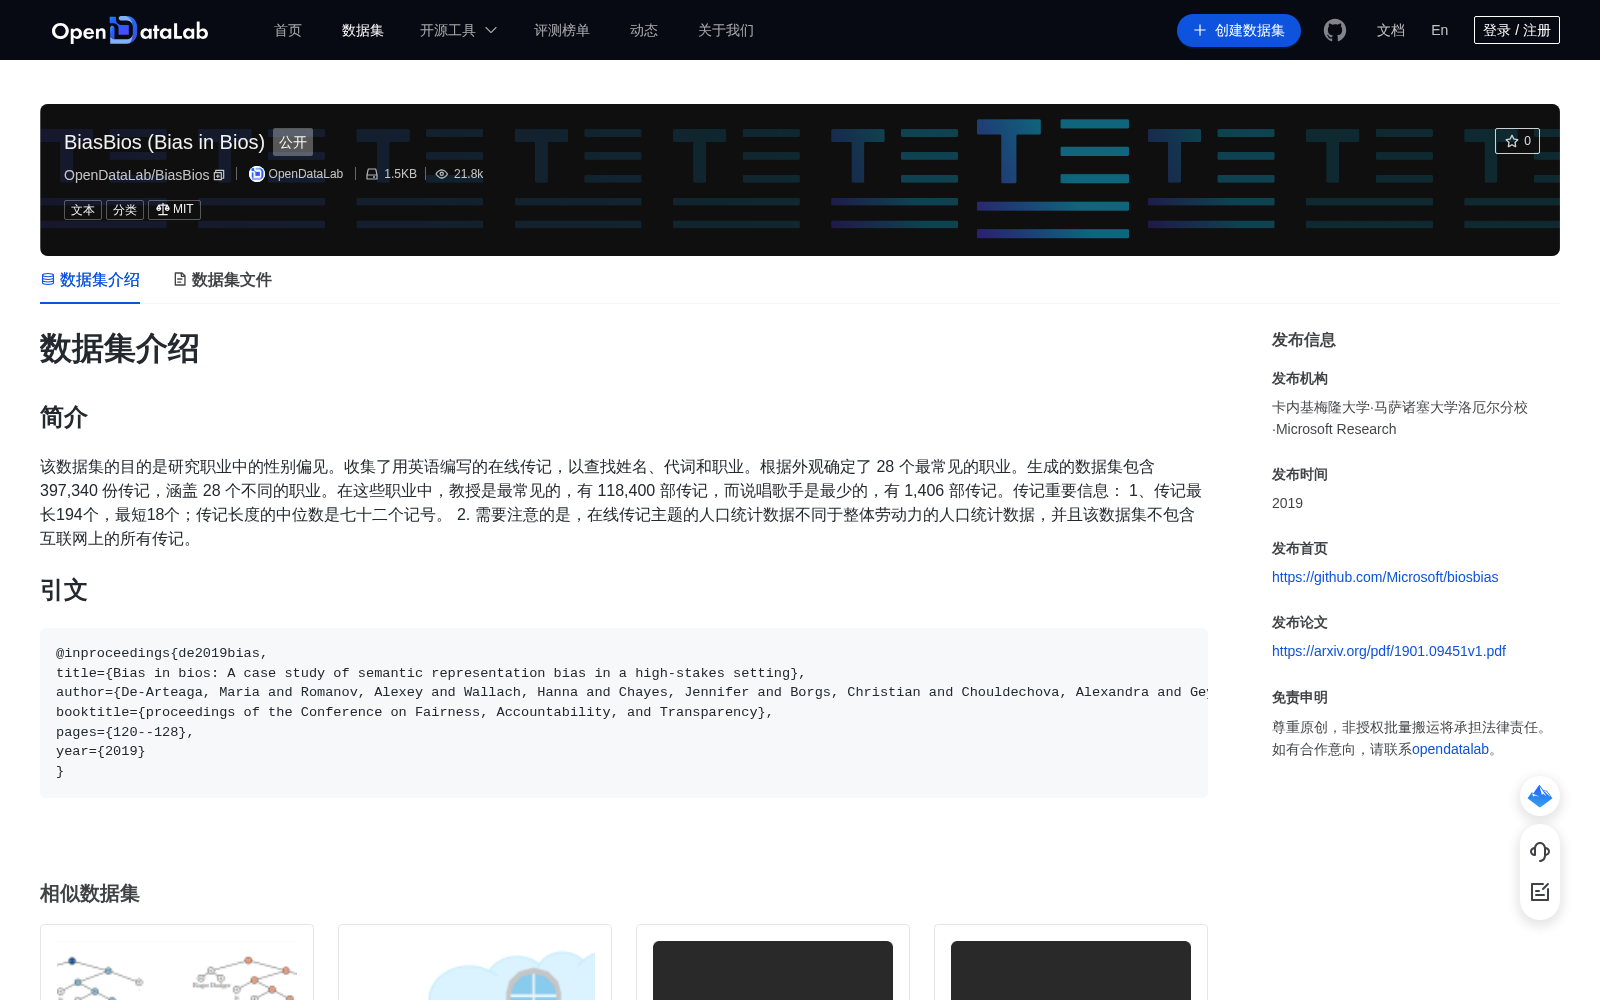This screenshot has height=1000, width=1600.
Task: Click the opendatalab contact link
Action: tap(1450, 749)
